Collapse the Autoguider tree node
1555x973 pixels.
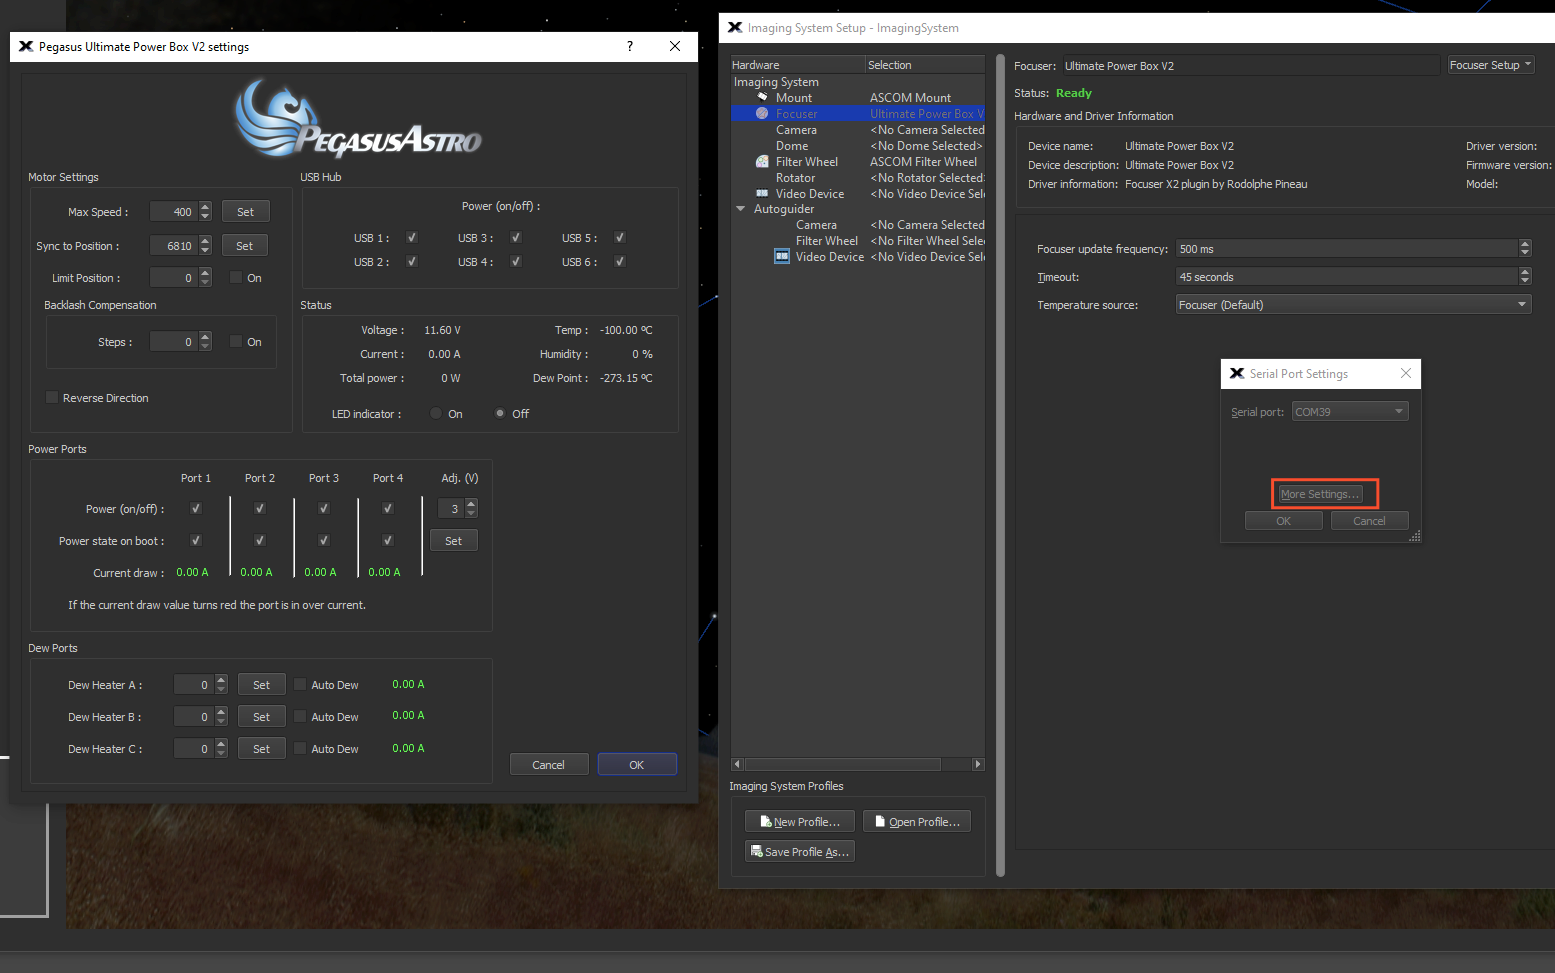point(741,209)
